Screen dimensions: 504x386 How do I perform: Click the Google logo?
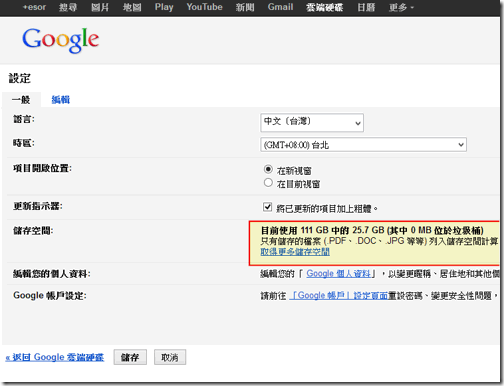click(x=61, y=40)
